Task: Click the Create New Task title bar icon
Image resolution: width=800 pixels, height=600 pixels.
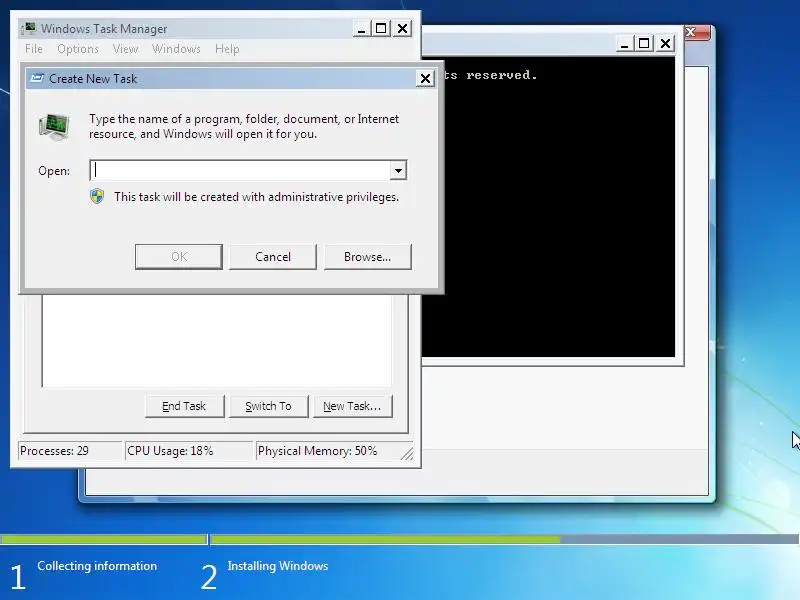Action: (37, 78)
